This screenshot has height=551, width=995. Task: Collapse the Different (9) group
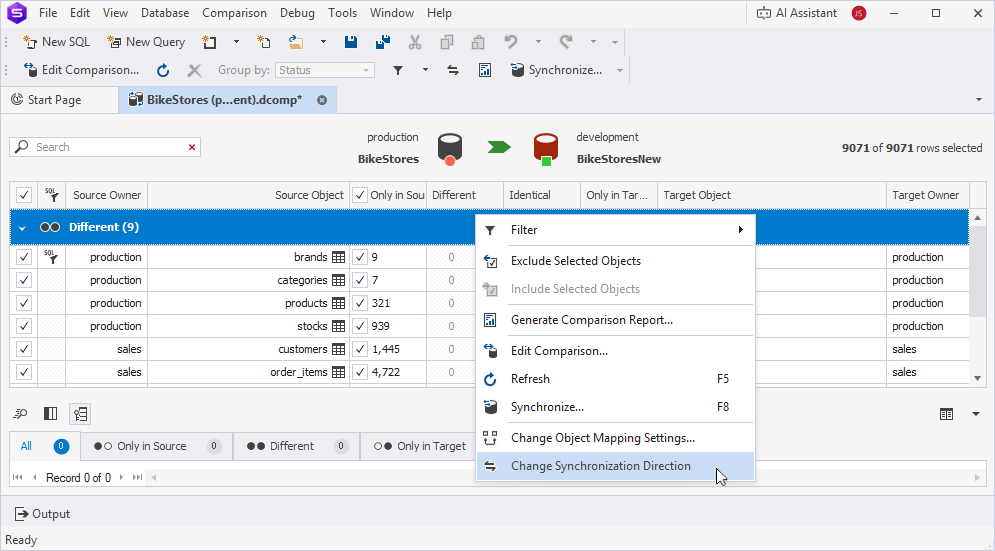pos(22,228)
